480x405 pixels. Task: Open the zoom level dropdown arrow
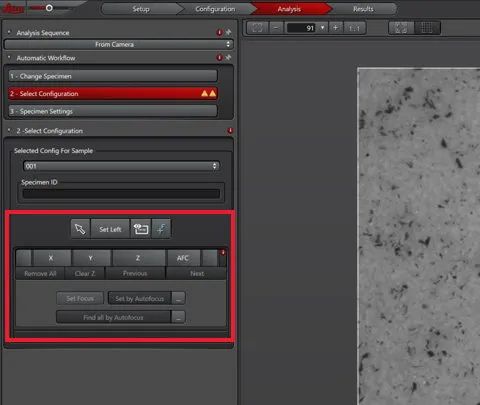(x=322, y=28)
